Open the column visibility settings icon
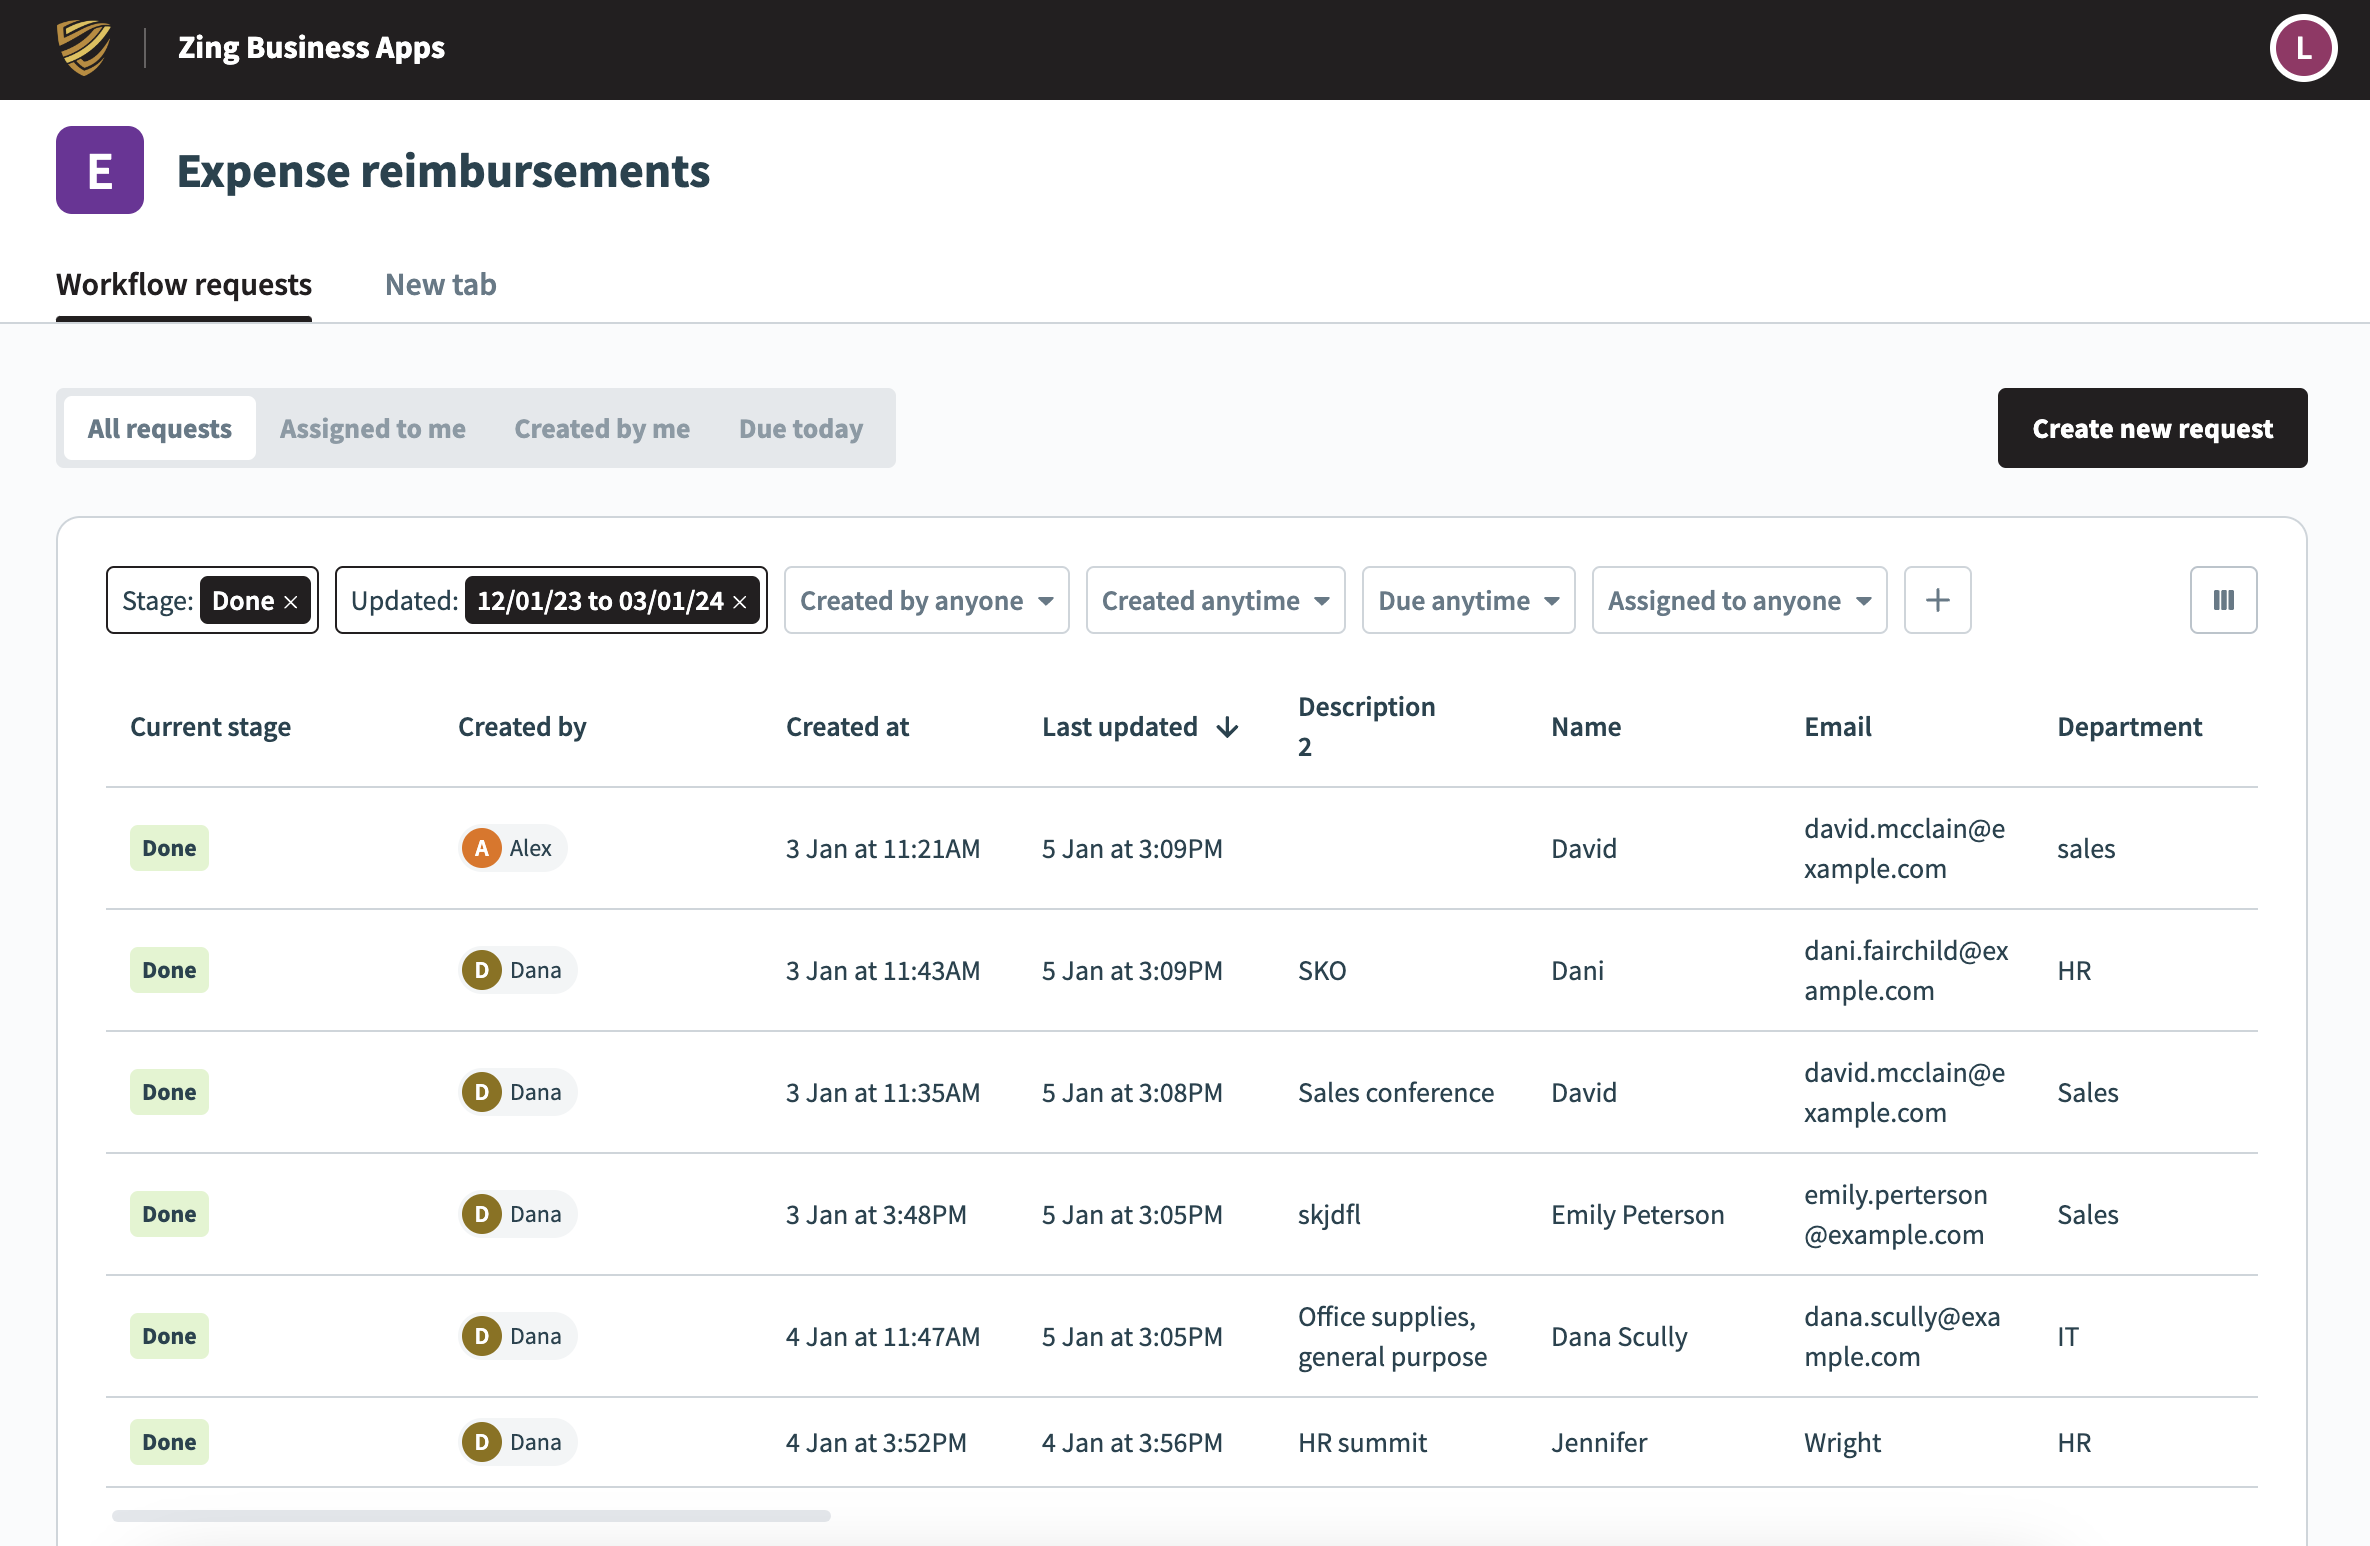Screen dimensions: 2370x1546 click(2223, 600)
